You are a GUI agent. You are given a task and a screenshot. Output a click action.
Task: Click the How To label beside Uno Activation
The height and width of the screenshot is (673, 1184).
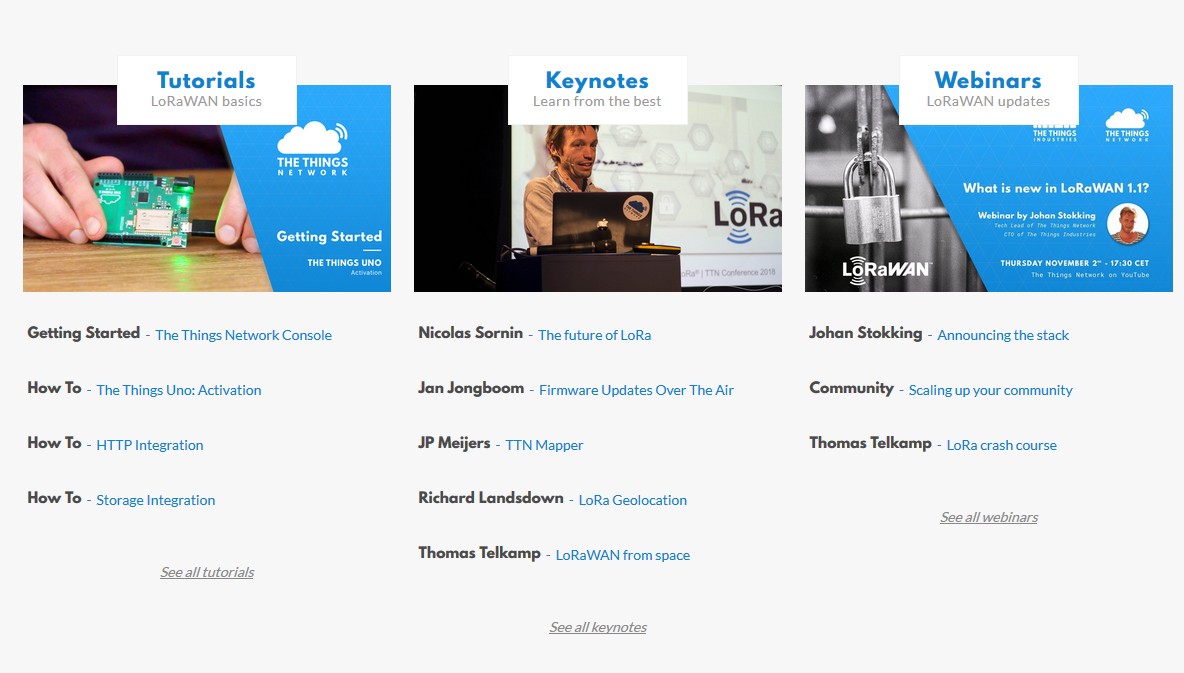pos(54,388)
